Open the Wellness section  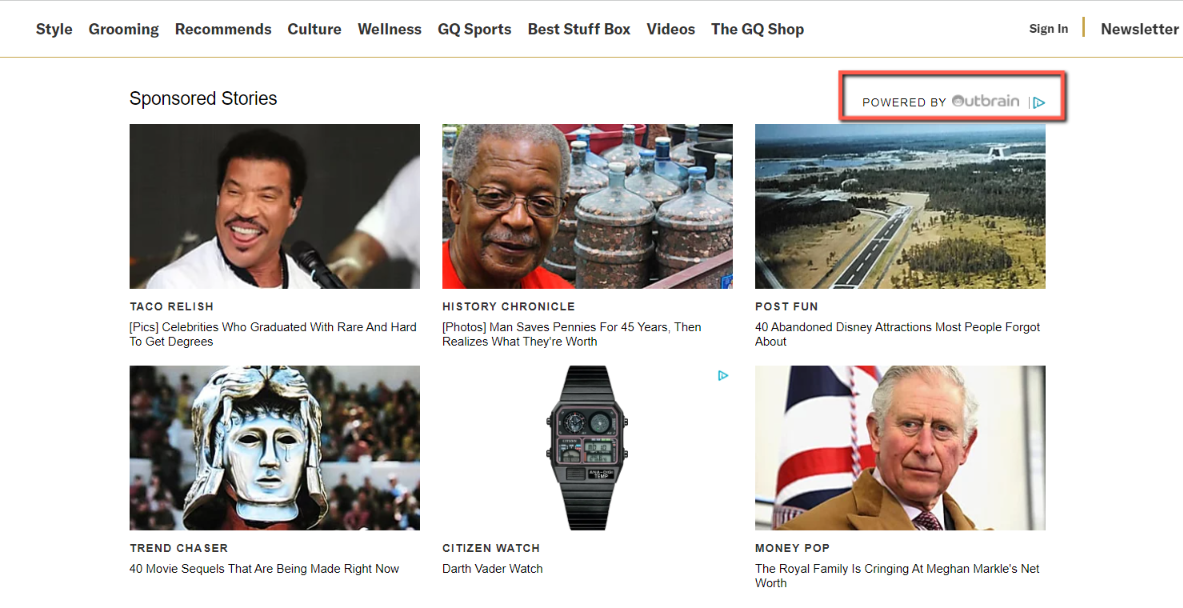click(389, 29)
